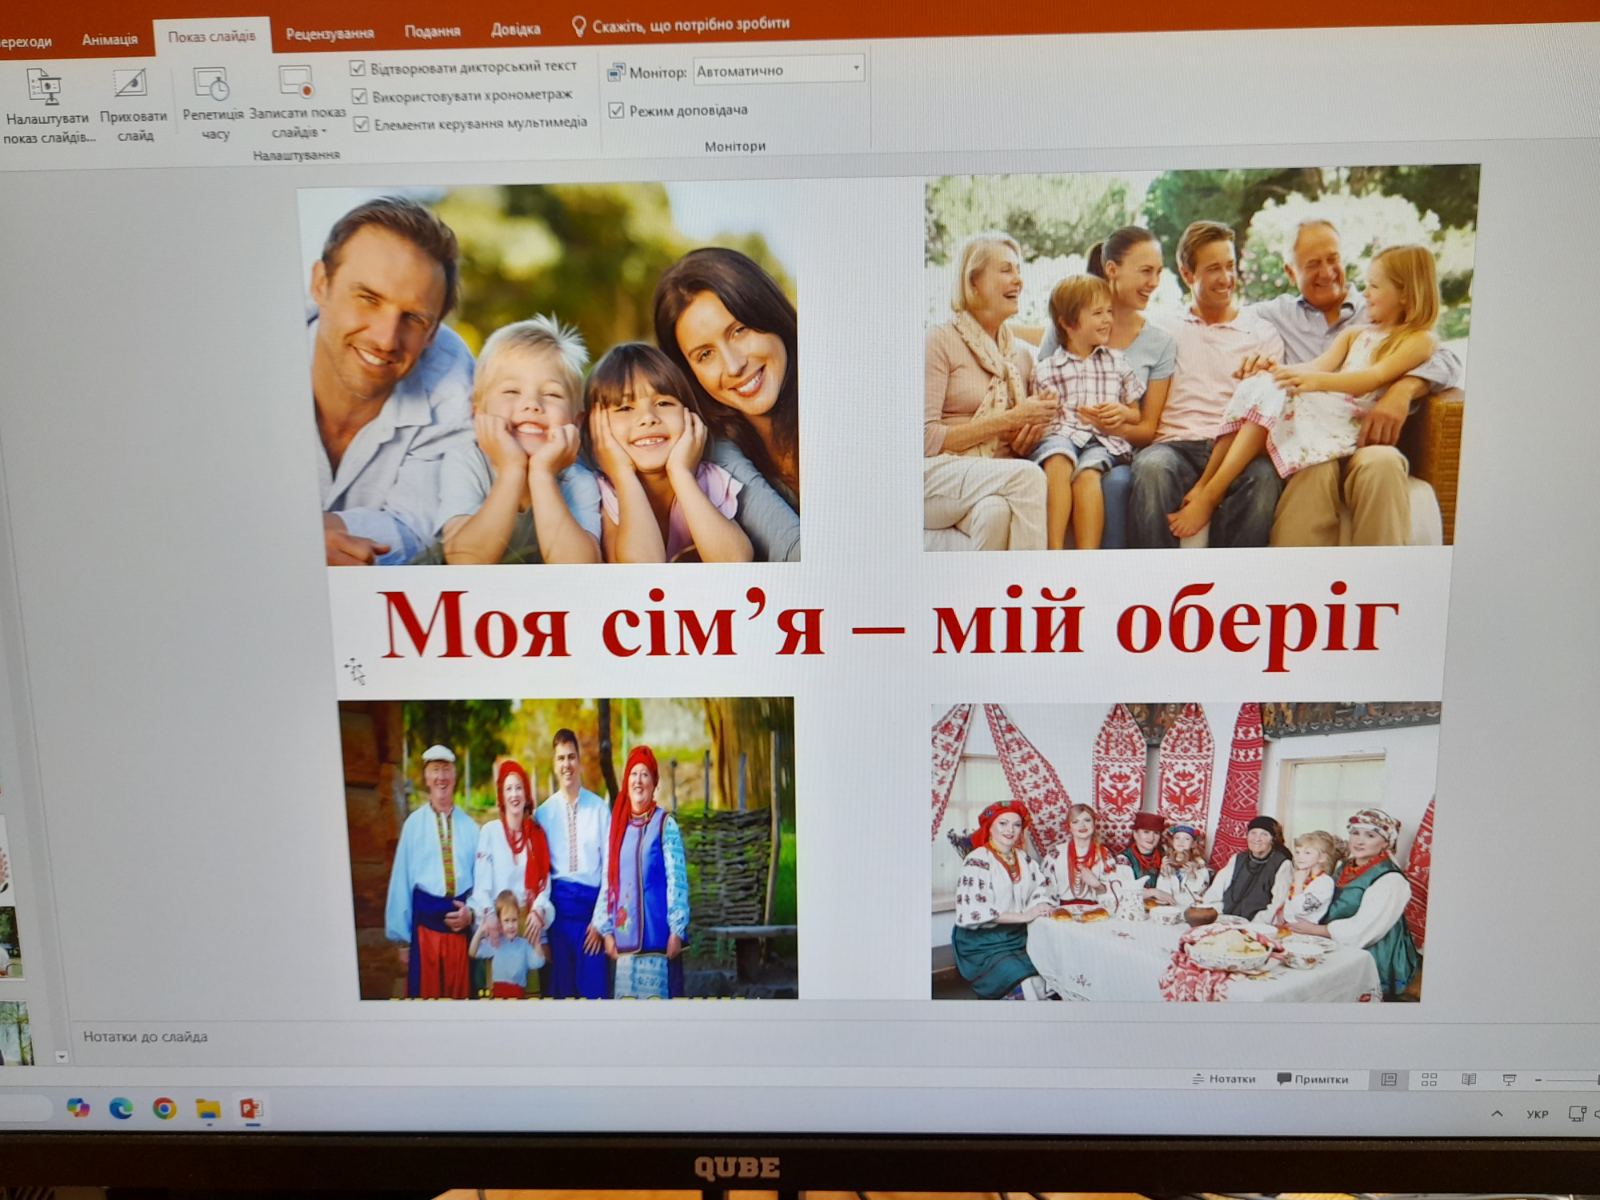Open Copilot from the taskbar
1600x1200 pixels.
tap(78, 1107)
